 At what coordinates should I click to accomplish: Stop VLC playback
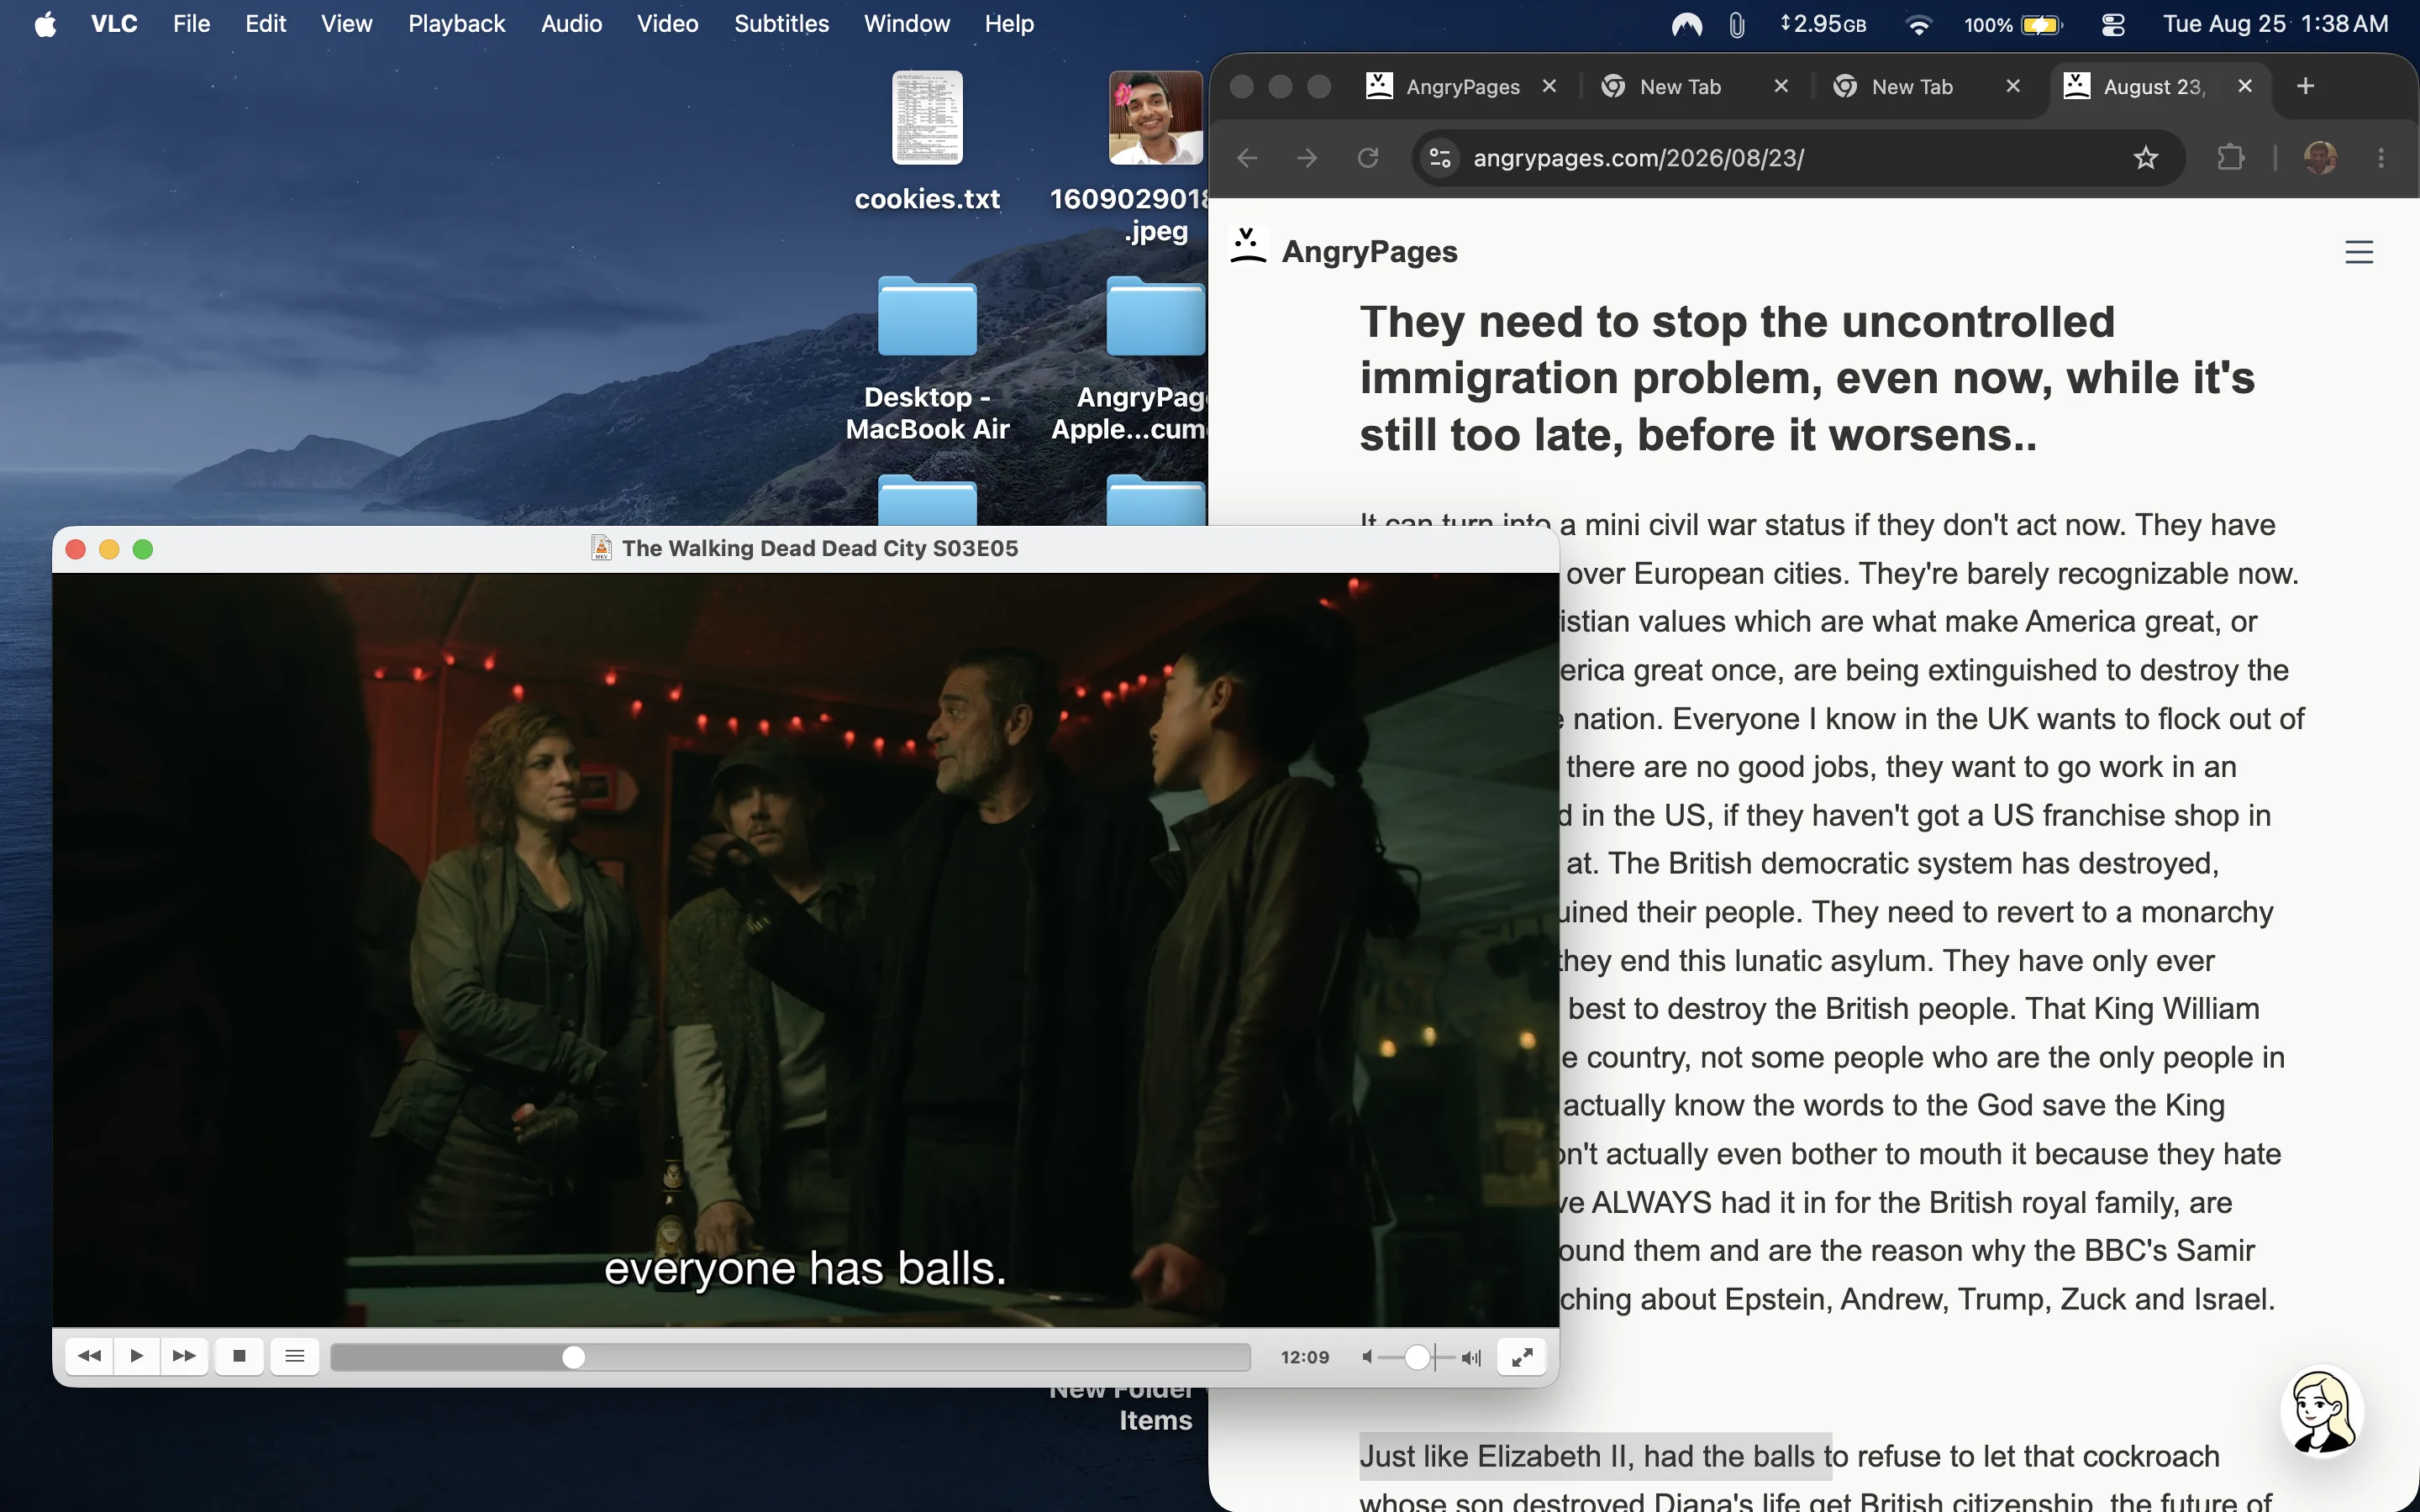239,1356
